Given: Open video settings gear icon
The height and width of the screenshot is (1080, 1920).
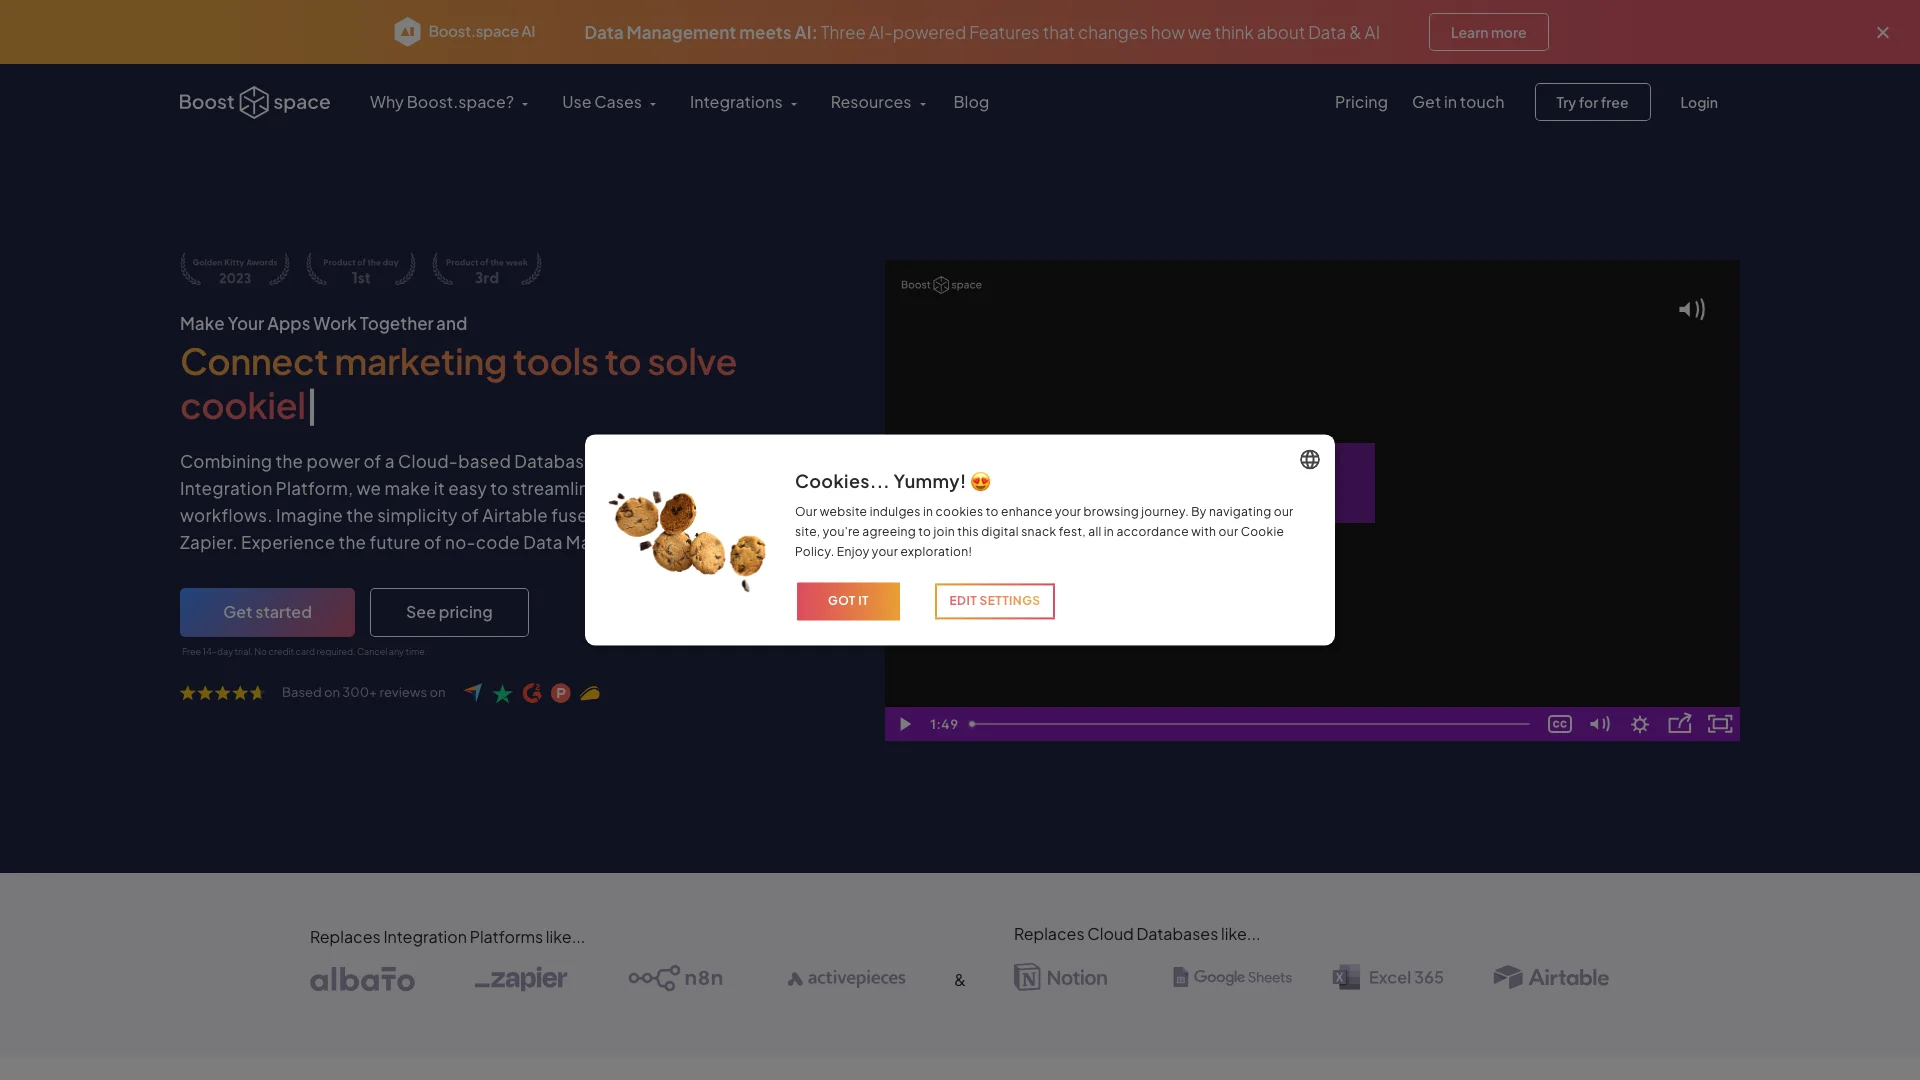Looking at the screenshot, I should coord(1640,724).
